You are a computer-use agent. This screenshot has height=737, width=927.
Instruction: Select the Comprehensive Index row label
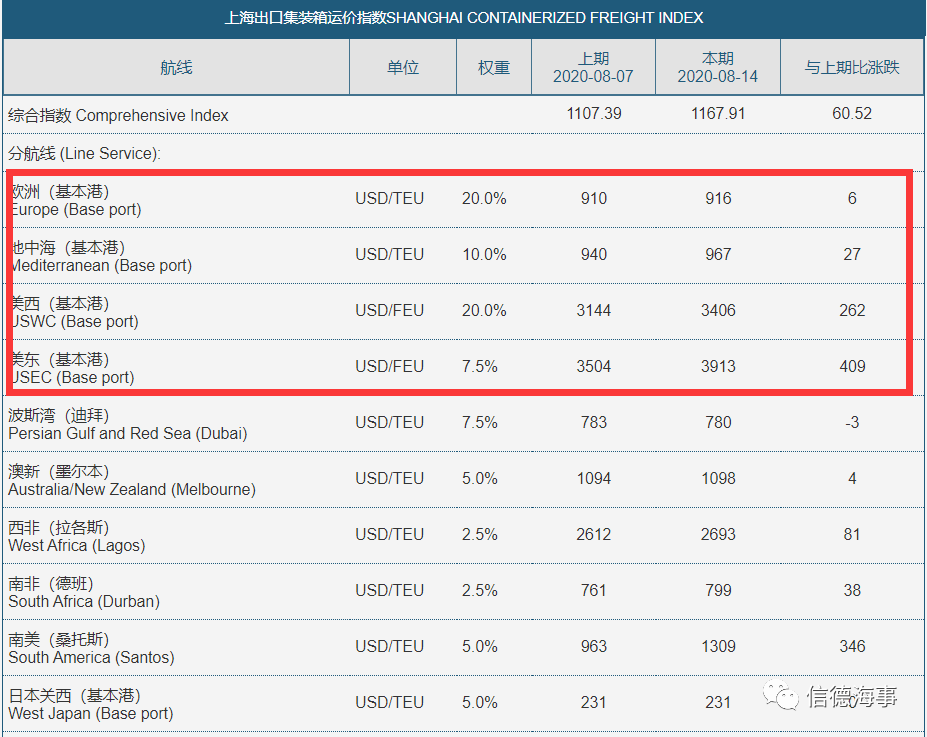(119, 115)
